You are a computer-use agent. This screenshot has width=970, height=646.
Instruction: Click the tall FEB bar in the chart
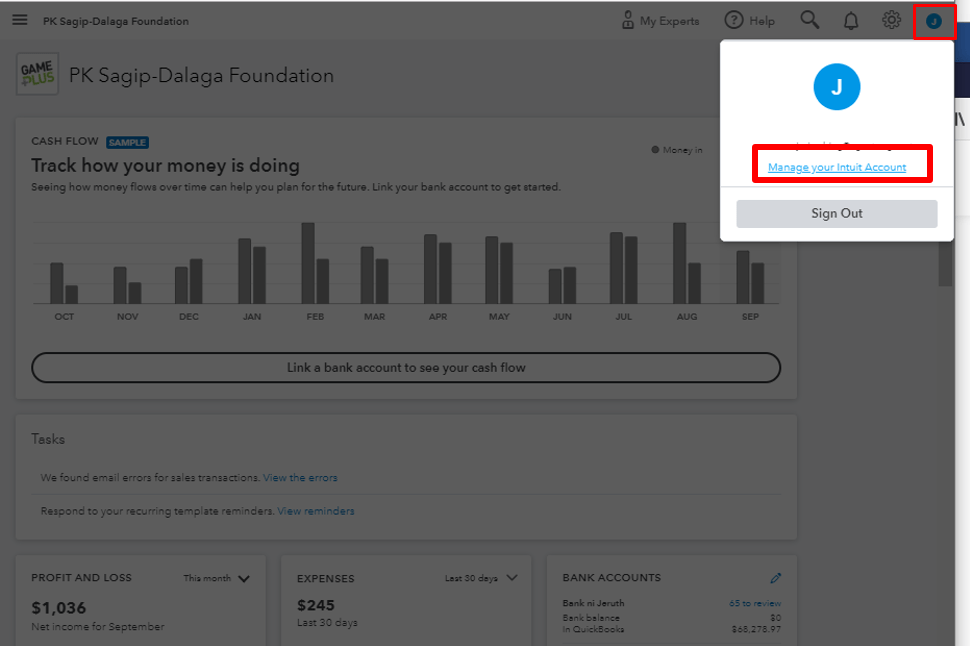pos(308,263)
